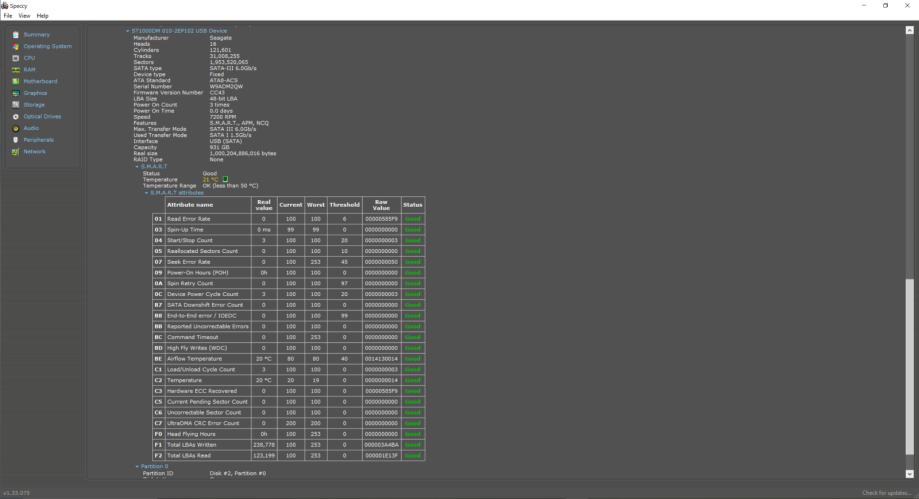The image size is (919, 499).
Task: Click the Device Power Cycle Count attribute
Action: pos(202,294)
